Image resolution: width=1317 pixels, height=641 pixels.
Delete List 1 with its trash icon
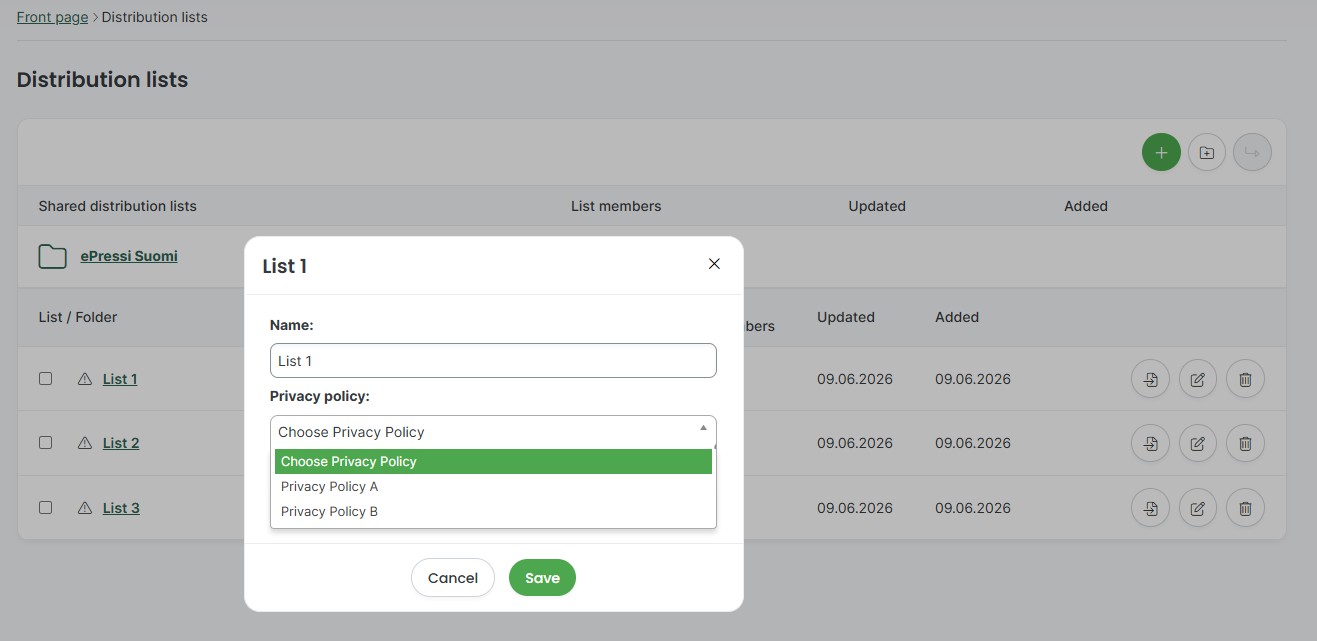click(x=1245, y=379)
